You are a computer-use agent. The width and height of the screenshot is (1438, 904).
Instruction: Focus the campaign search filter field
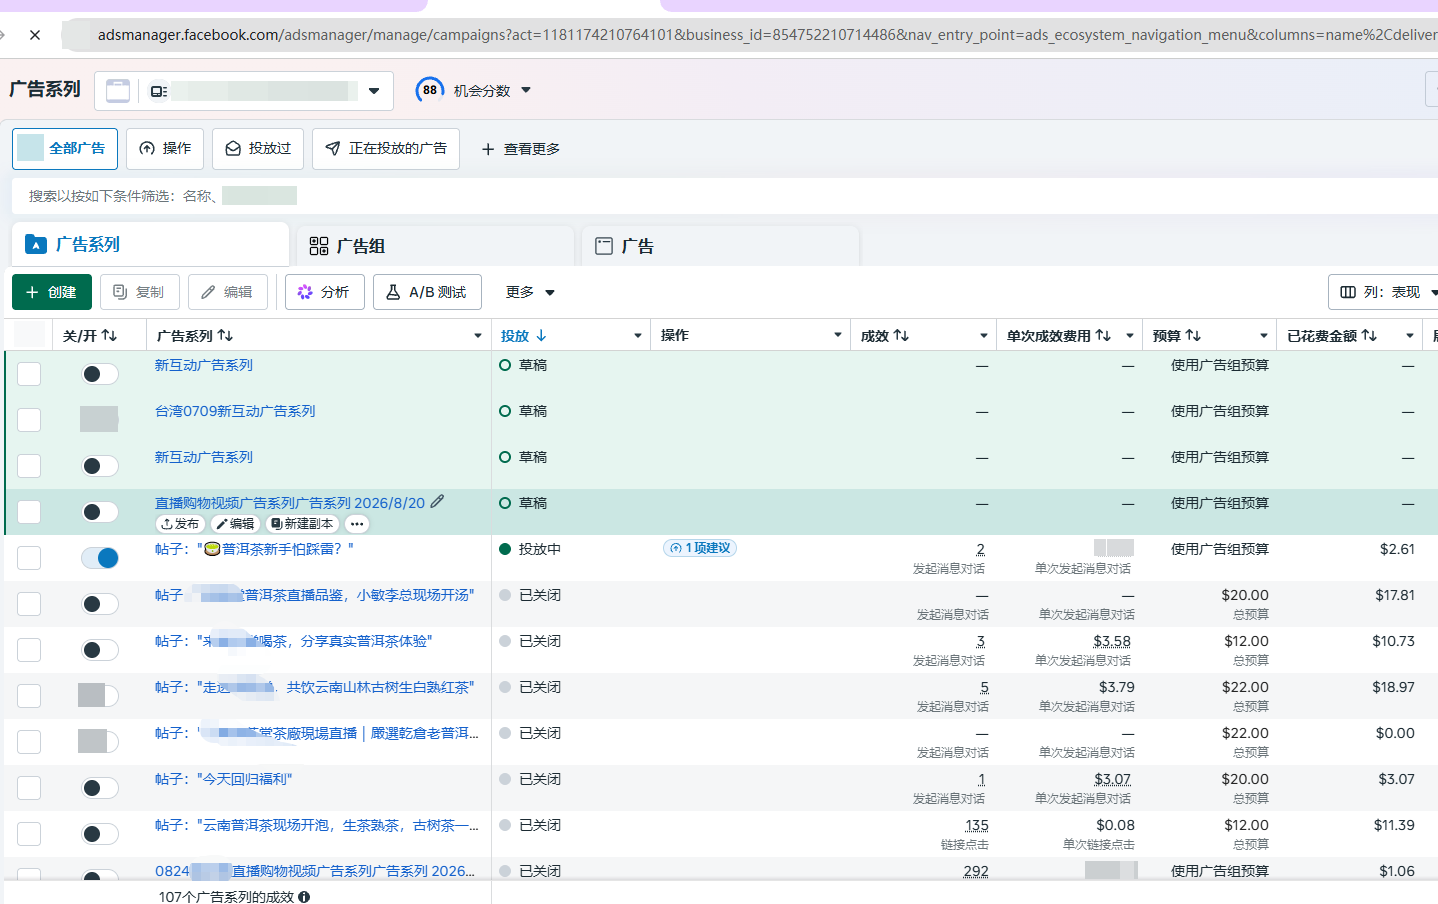point(725,196)
